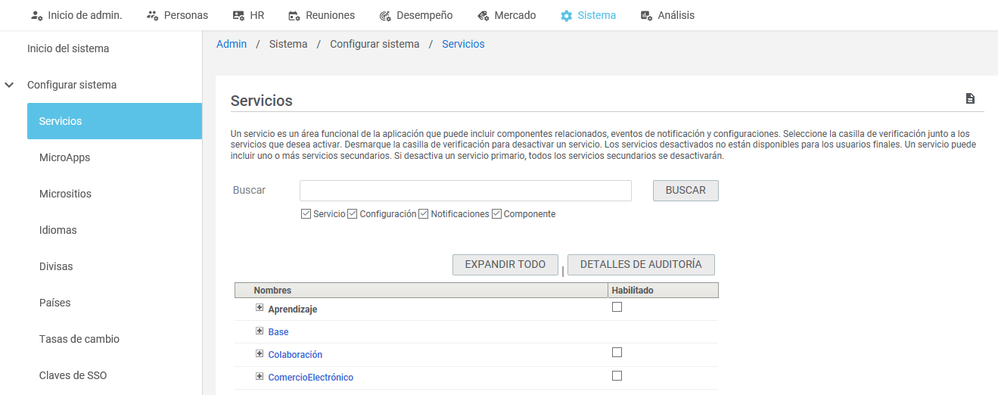Click the Desempeño target icon
The height and width of the screenshot is (395, 998).
pos(384,15)
